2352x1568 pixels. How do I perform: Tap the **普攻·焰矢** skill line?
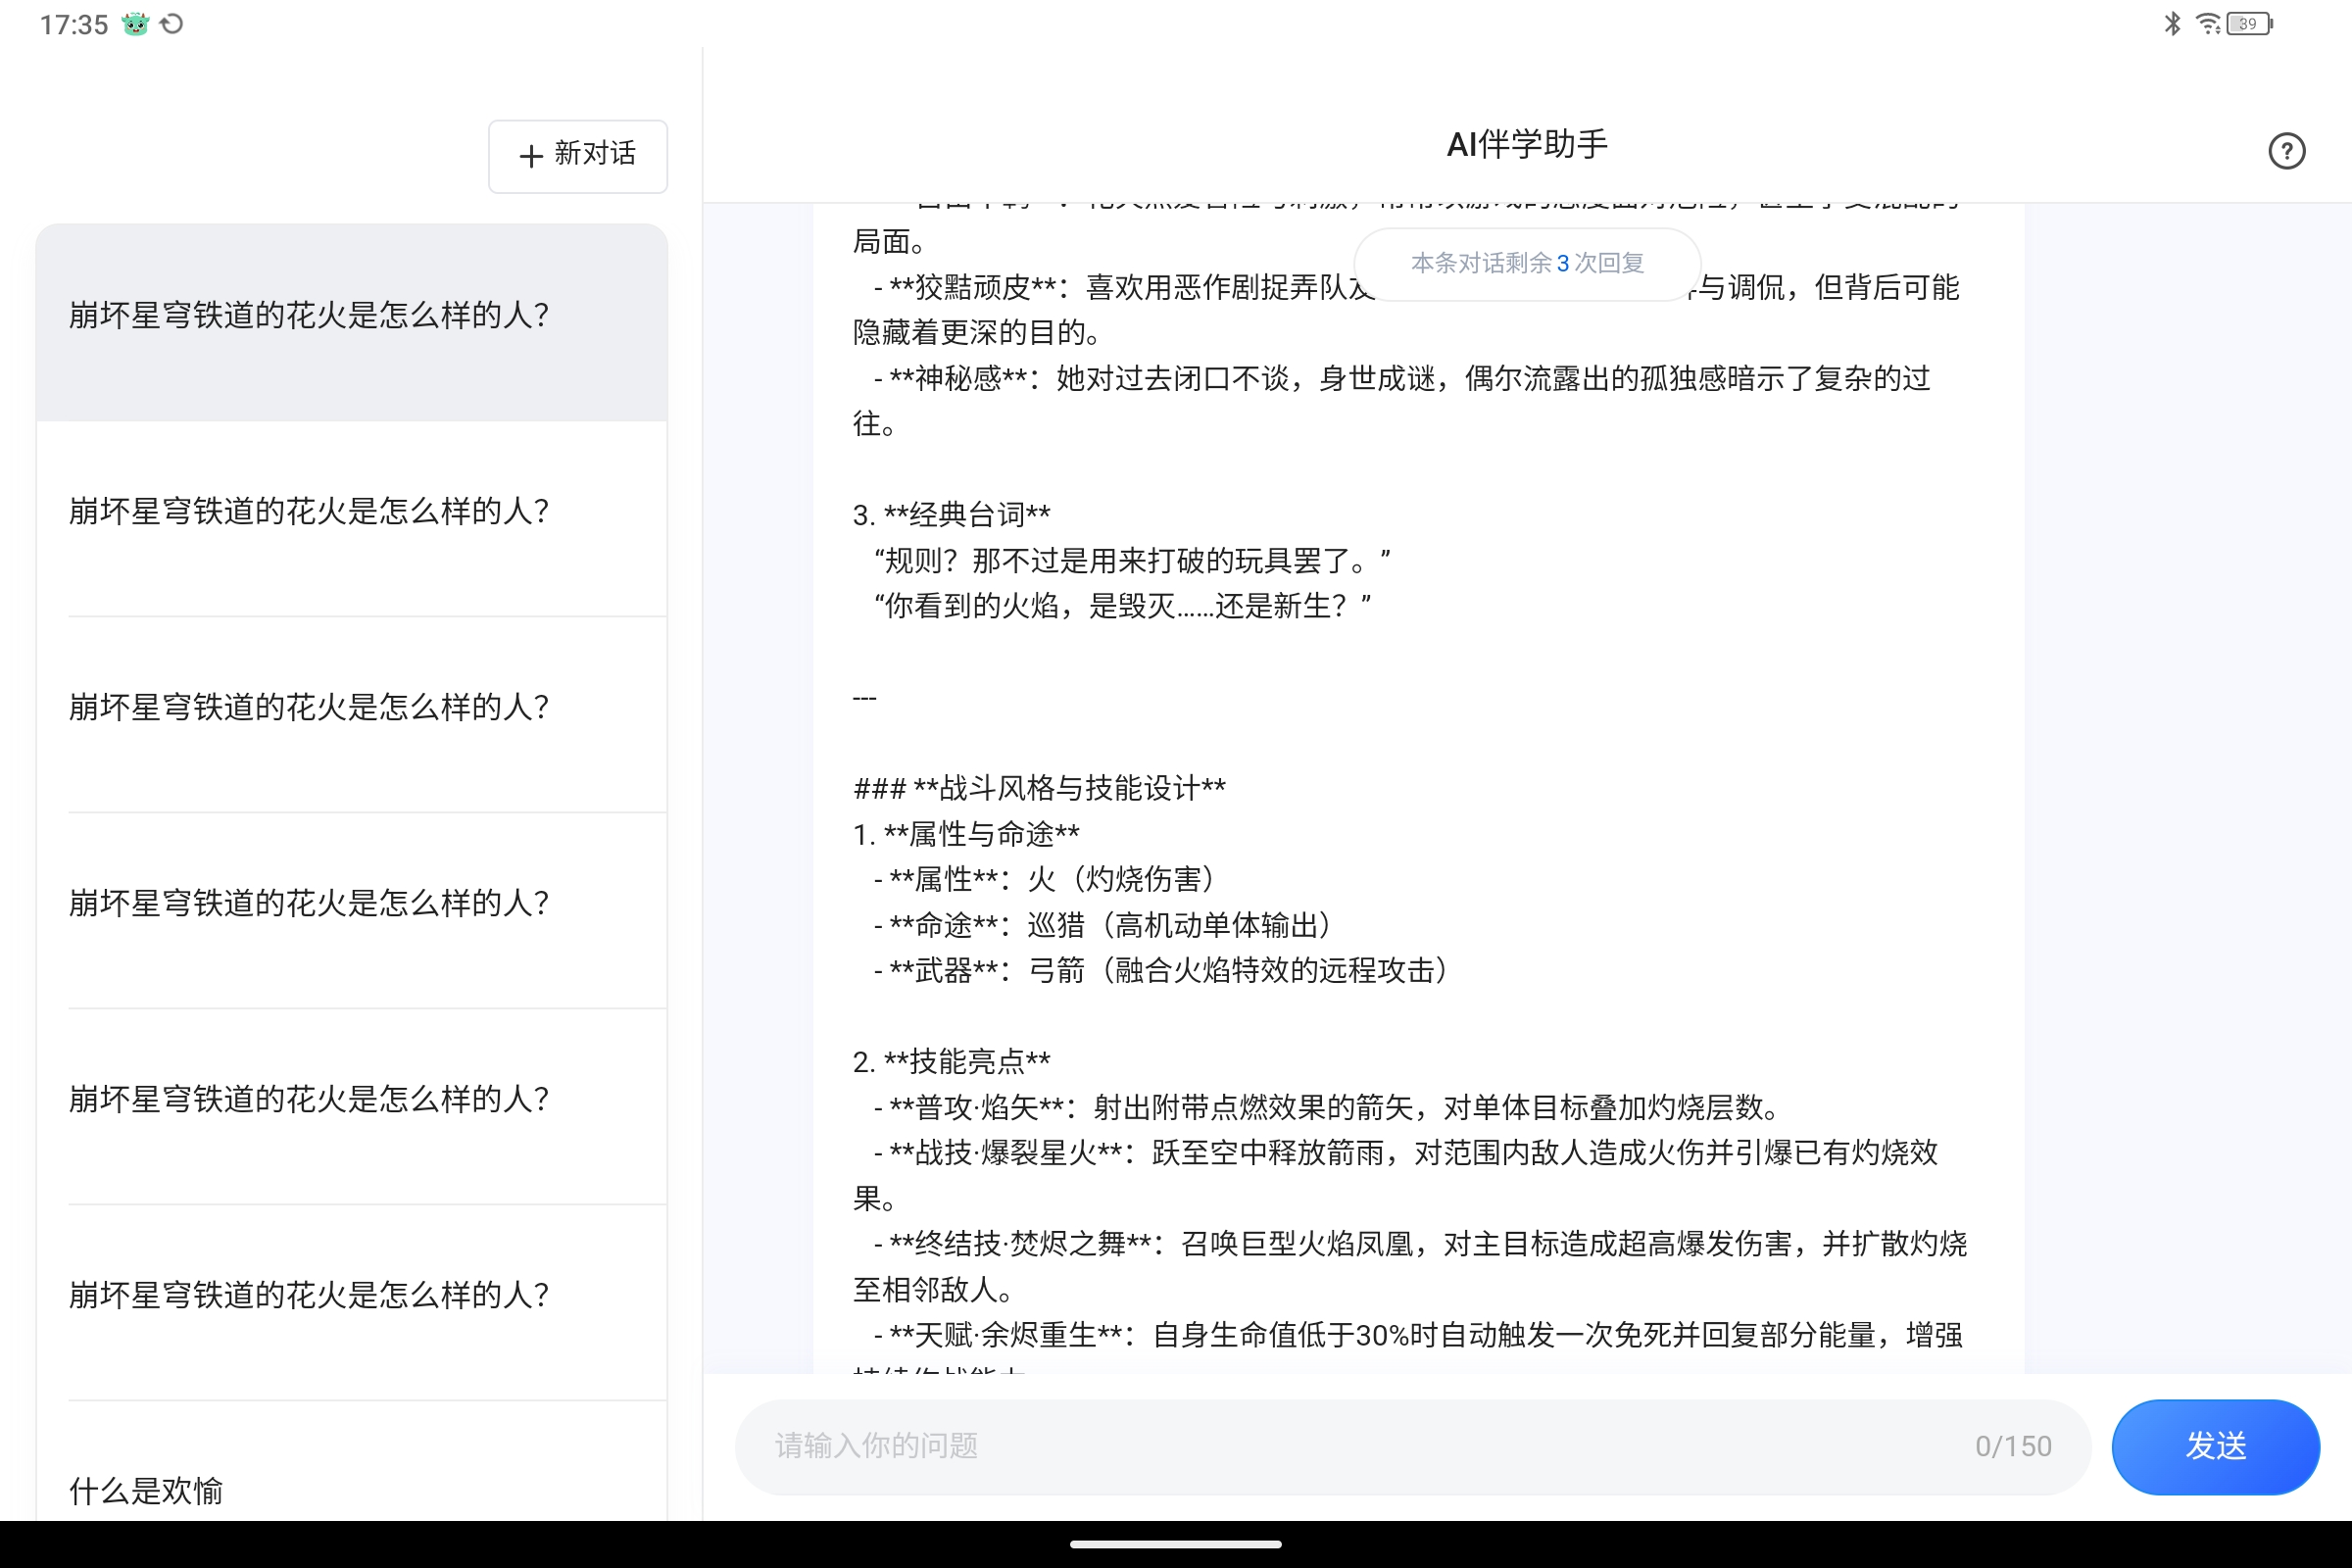click(x=1329, y=1107)
